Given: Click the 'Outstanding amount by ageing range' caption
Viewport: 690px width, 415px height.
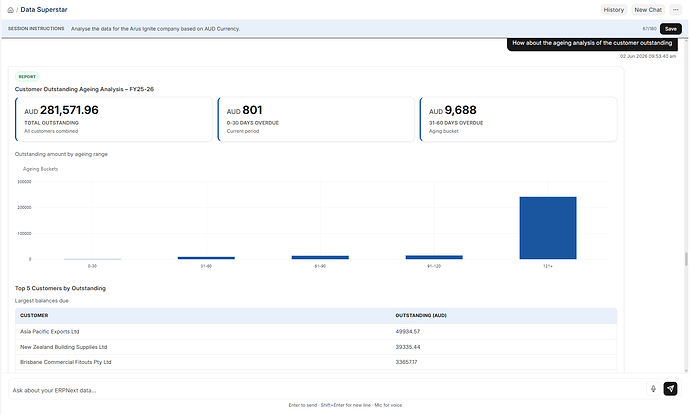Looking at the screenshot, I should (61, 154).
